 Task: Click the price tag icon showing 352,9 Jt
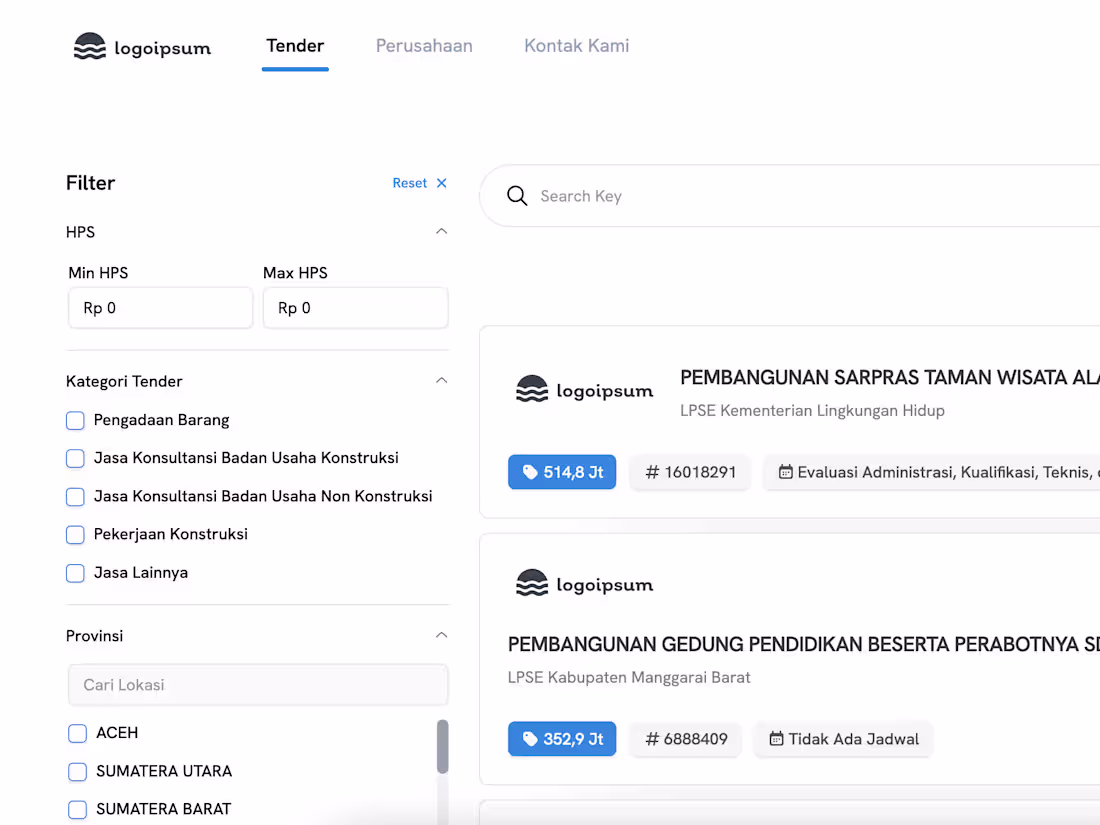point(529,738)
